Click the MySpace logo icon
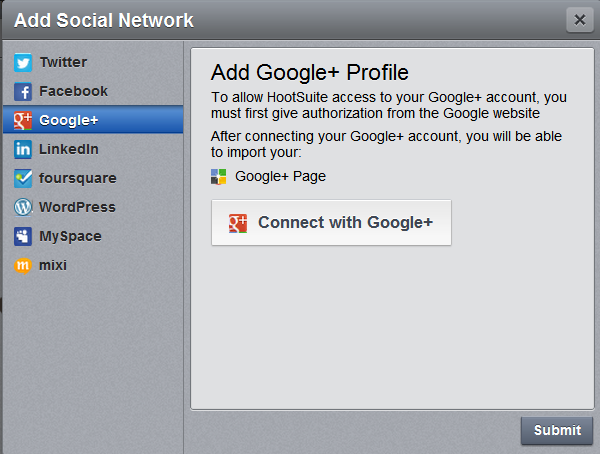600x454 pixels. click(22, 237)
